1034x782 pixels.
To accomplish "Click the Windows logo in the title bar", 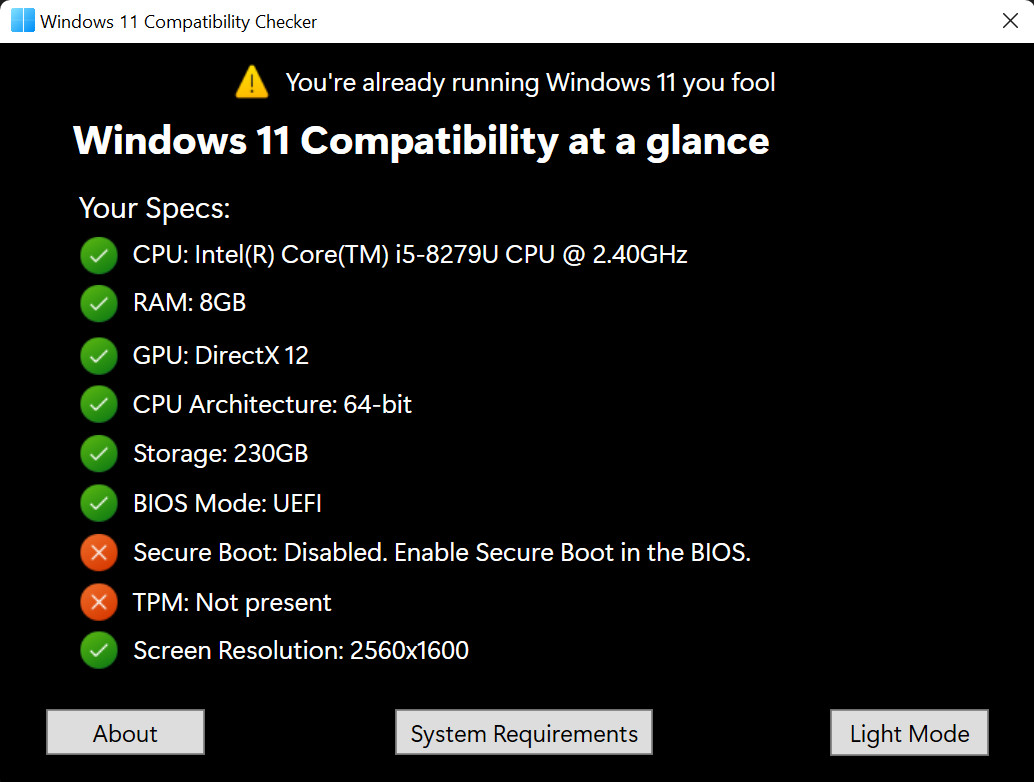I will click(x=23, y=21).
